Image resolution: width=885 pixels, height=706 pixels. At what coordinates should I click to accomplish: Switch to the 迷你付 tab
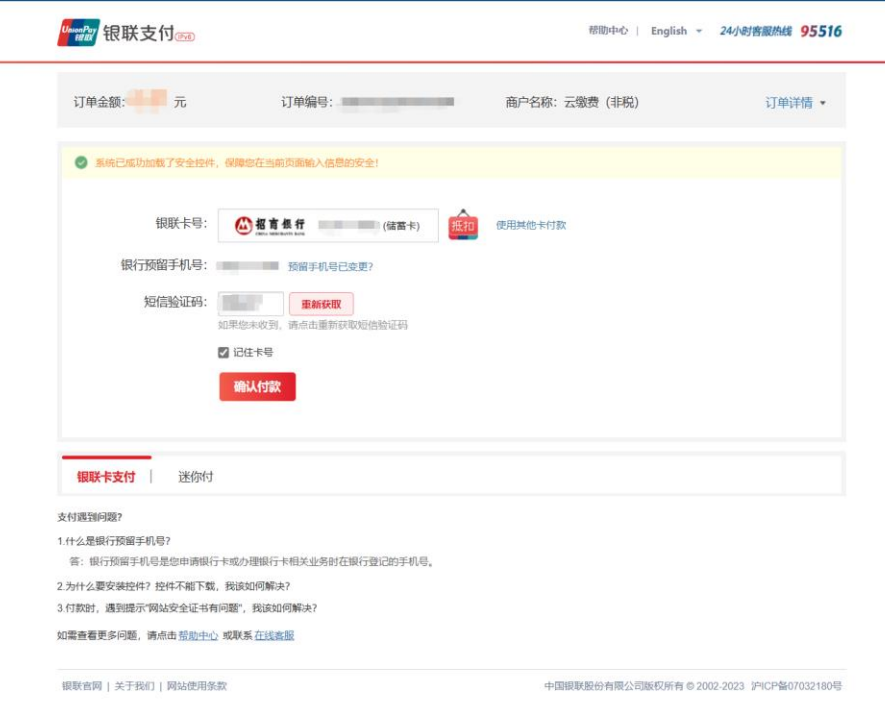pyautogui.click(x=196, y=477)
